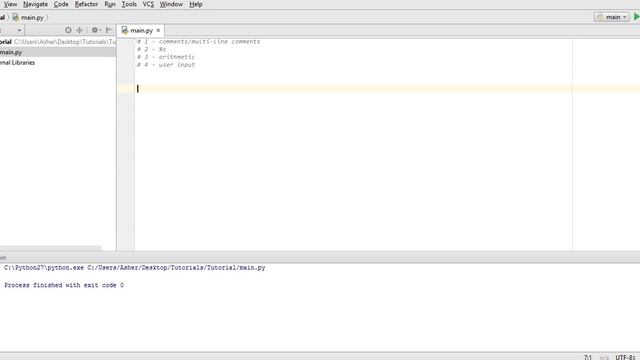Open the project view type dropdown arrow
The height and width of the screenshot is (360, 640).
coord(19,30)
